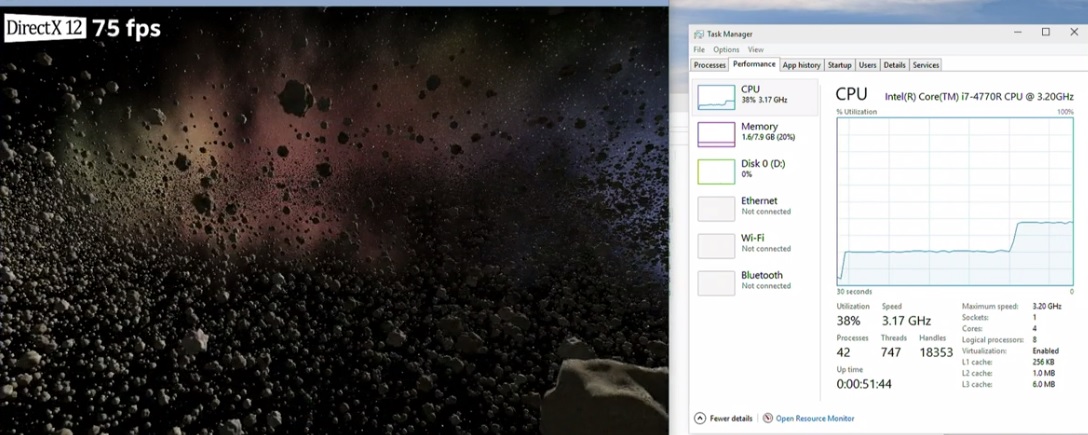The image size is (1088, 435).
Task: Click the Open Resource Monitor link
Action: click(x=815, y=418)
